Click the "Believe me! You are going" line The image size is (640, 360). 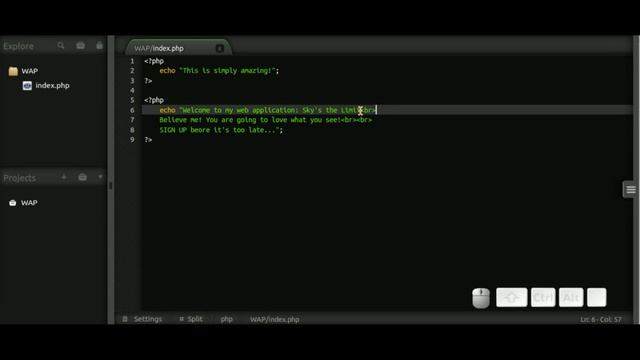266,120
